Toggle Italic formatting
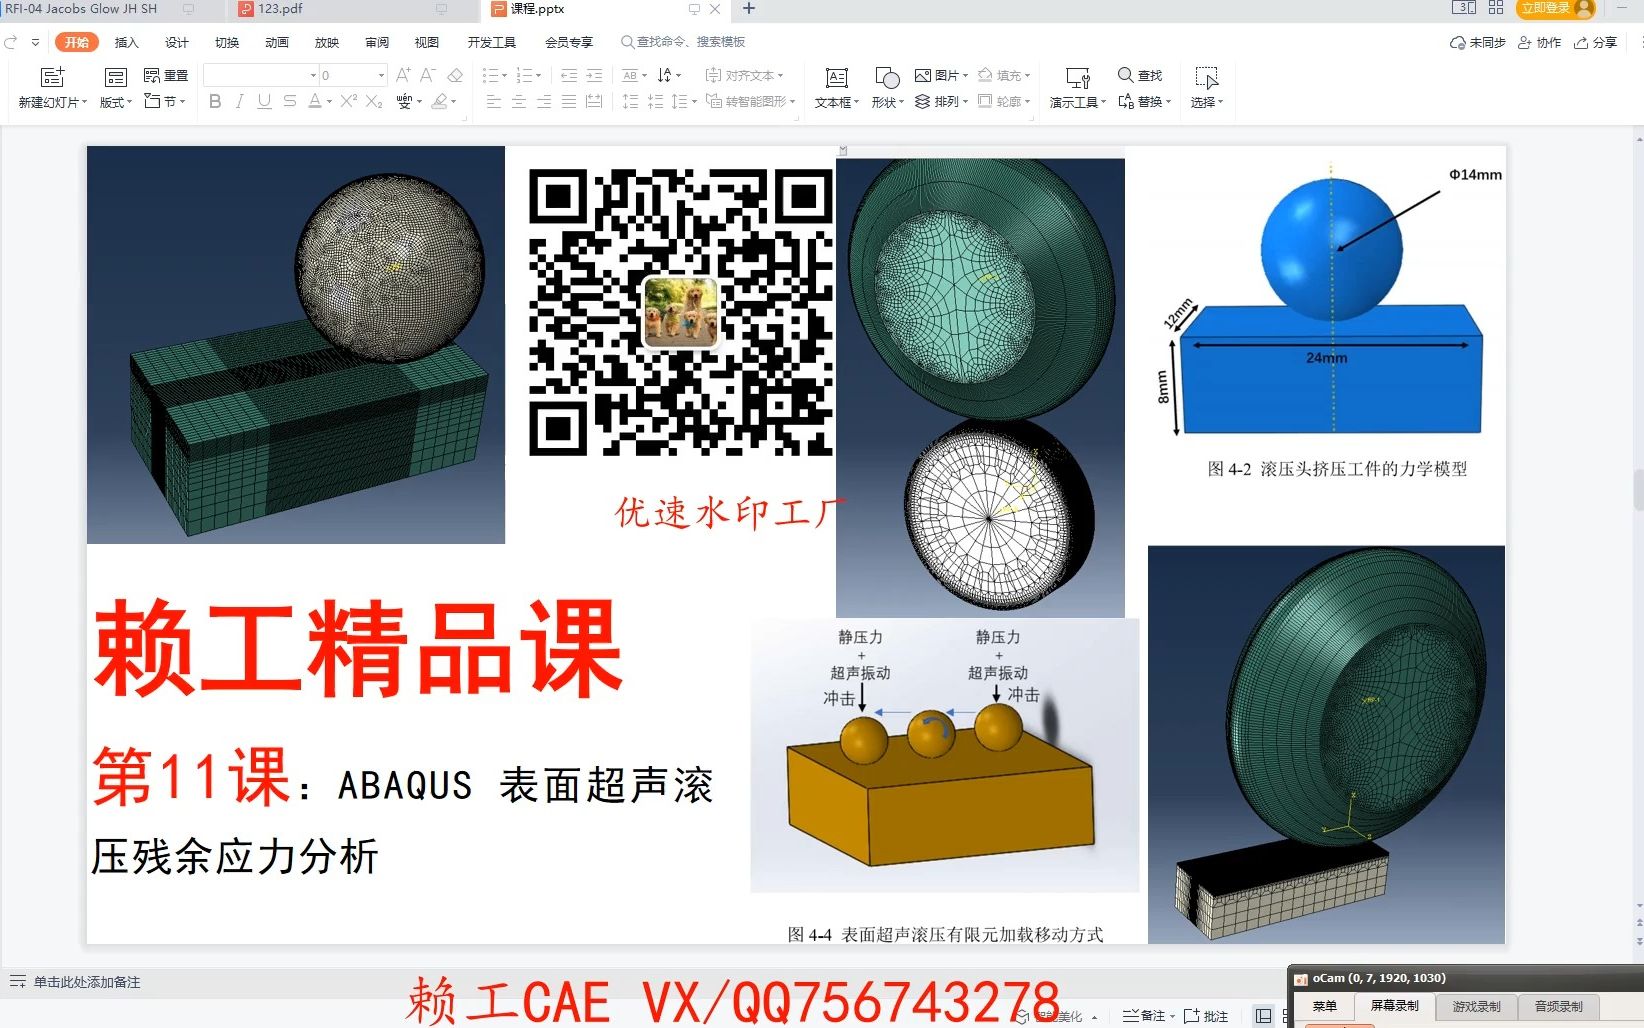This screenshot has width=1644, height=1028. click(x=240, y=101)
